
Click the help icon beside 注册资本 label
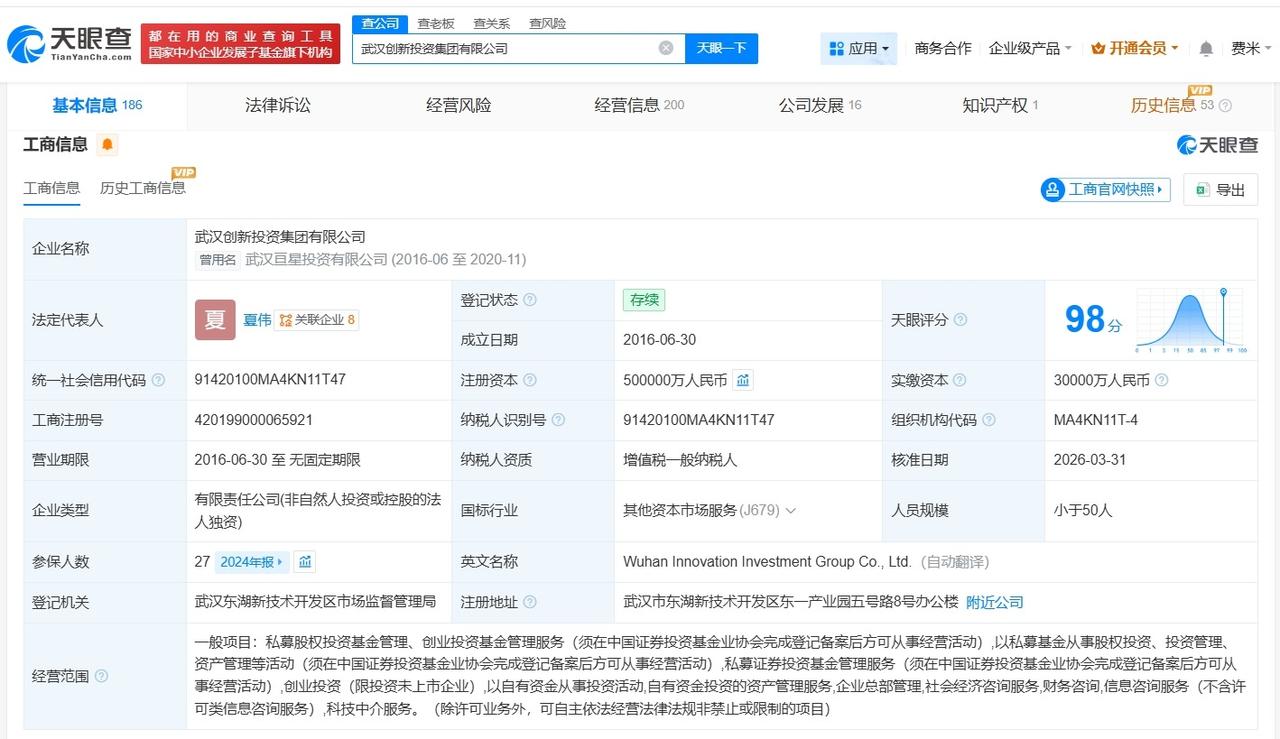(530, 380)
